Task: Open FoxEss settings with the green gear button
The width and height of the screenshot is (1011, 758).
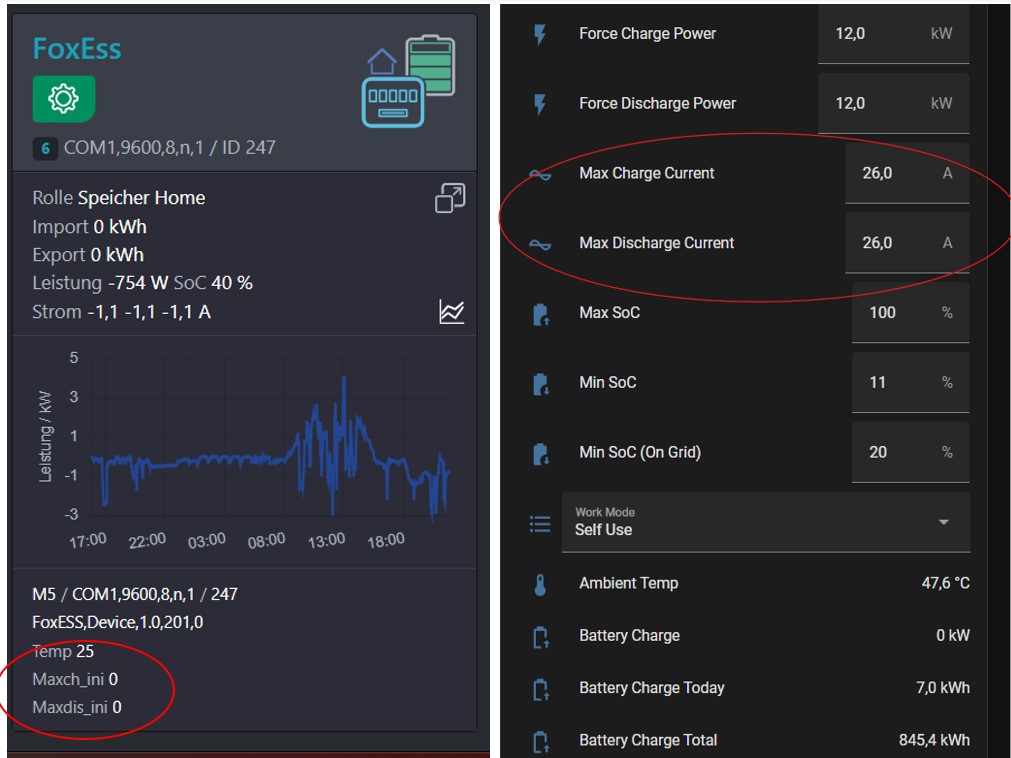Action: [x=64, y=99]
